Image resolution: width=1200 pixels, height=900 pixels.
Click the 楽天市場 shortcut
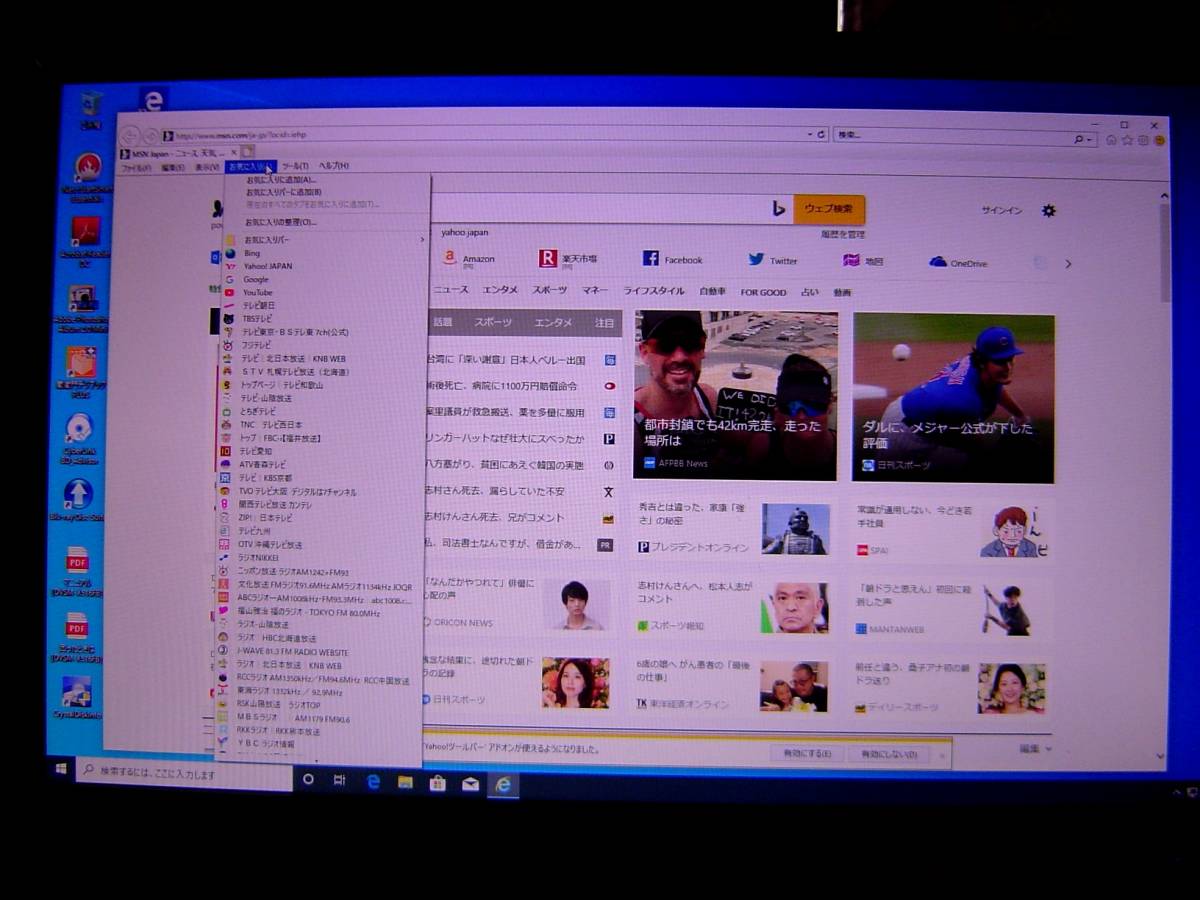coord(568,259)
